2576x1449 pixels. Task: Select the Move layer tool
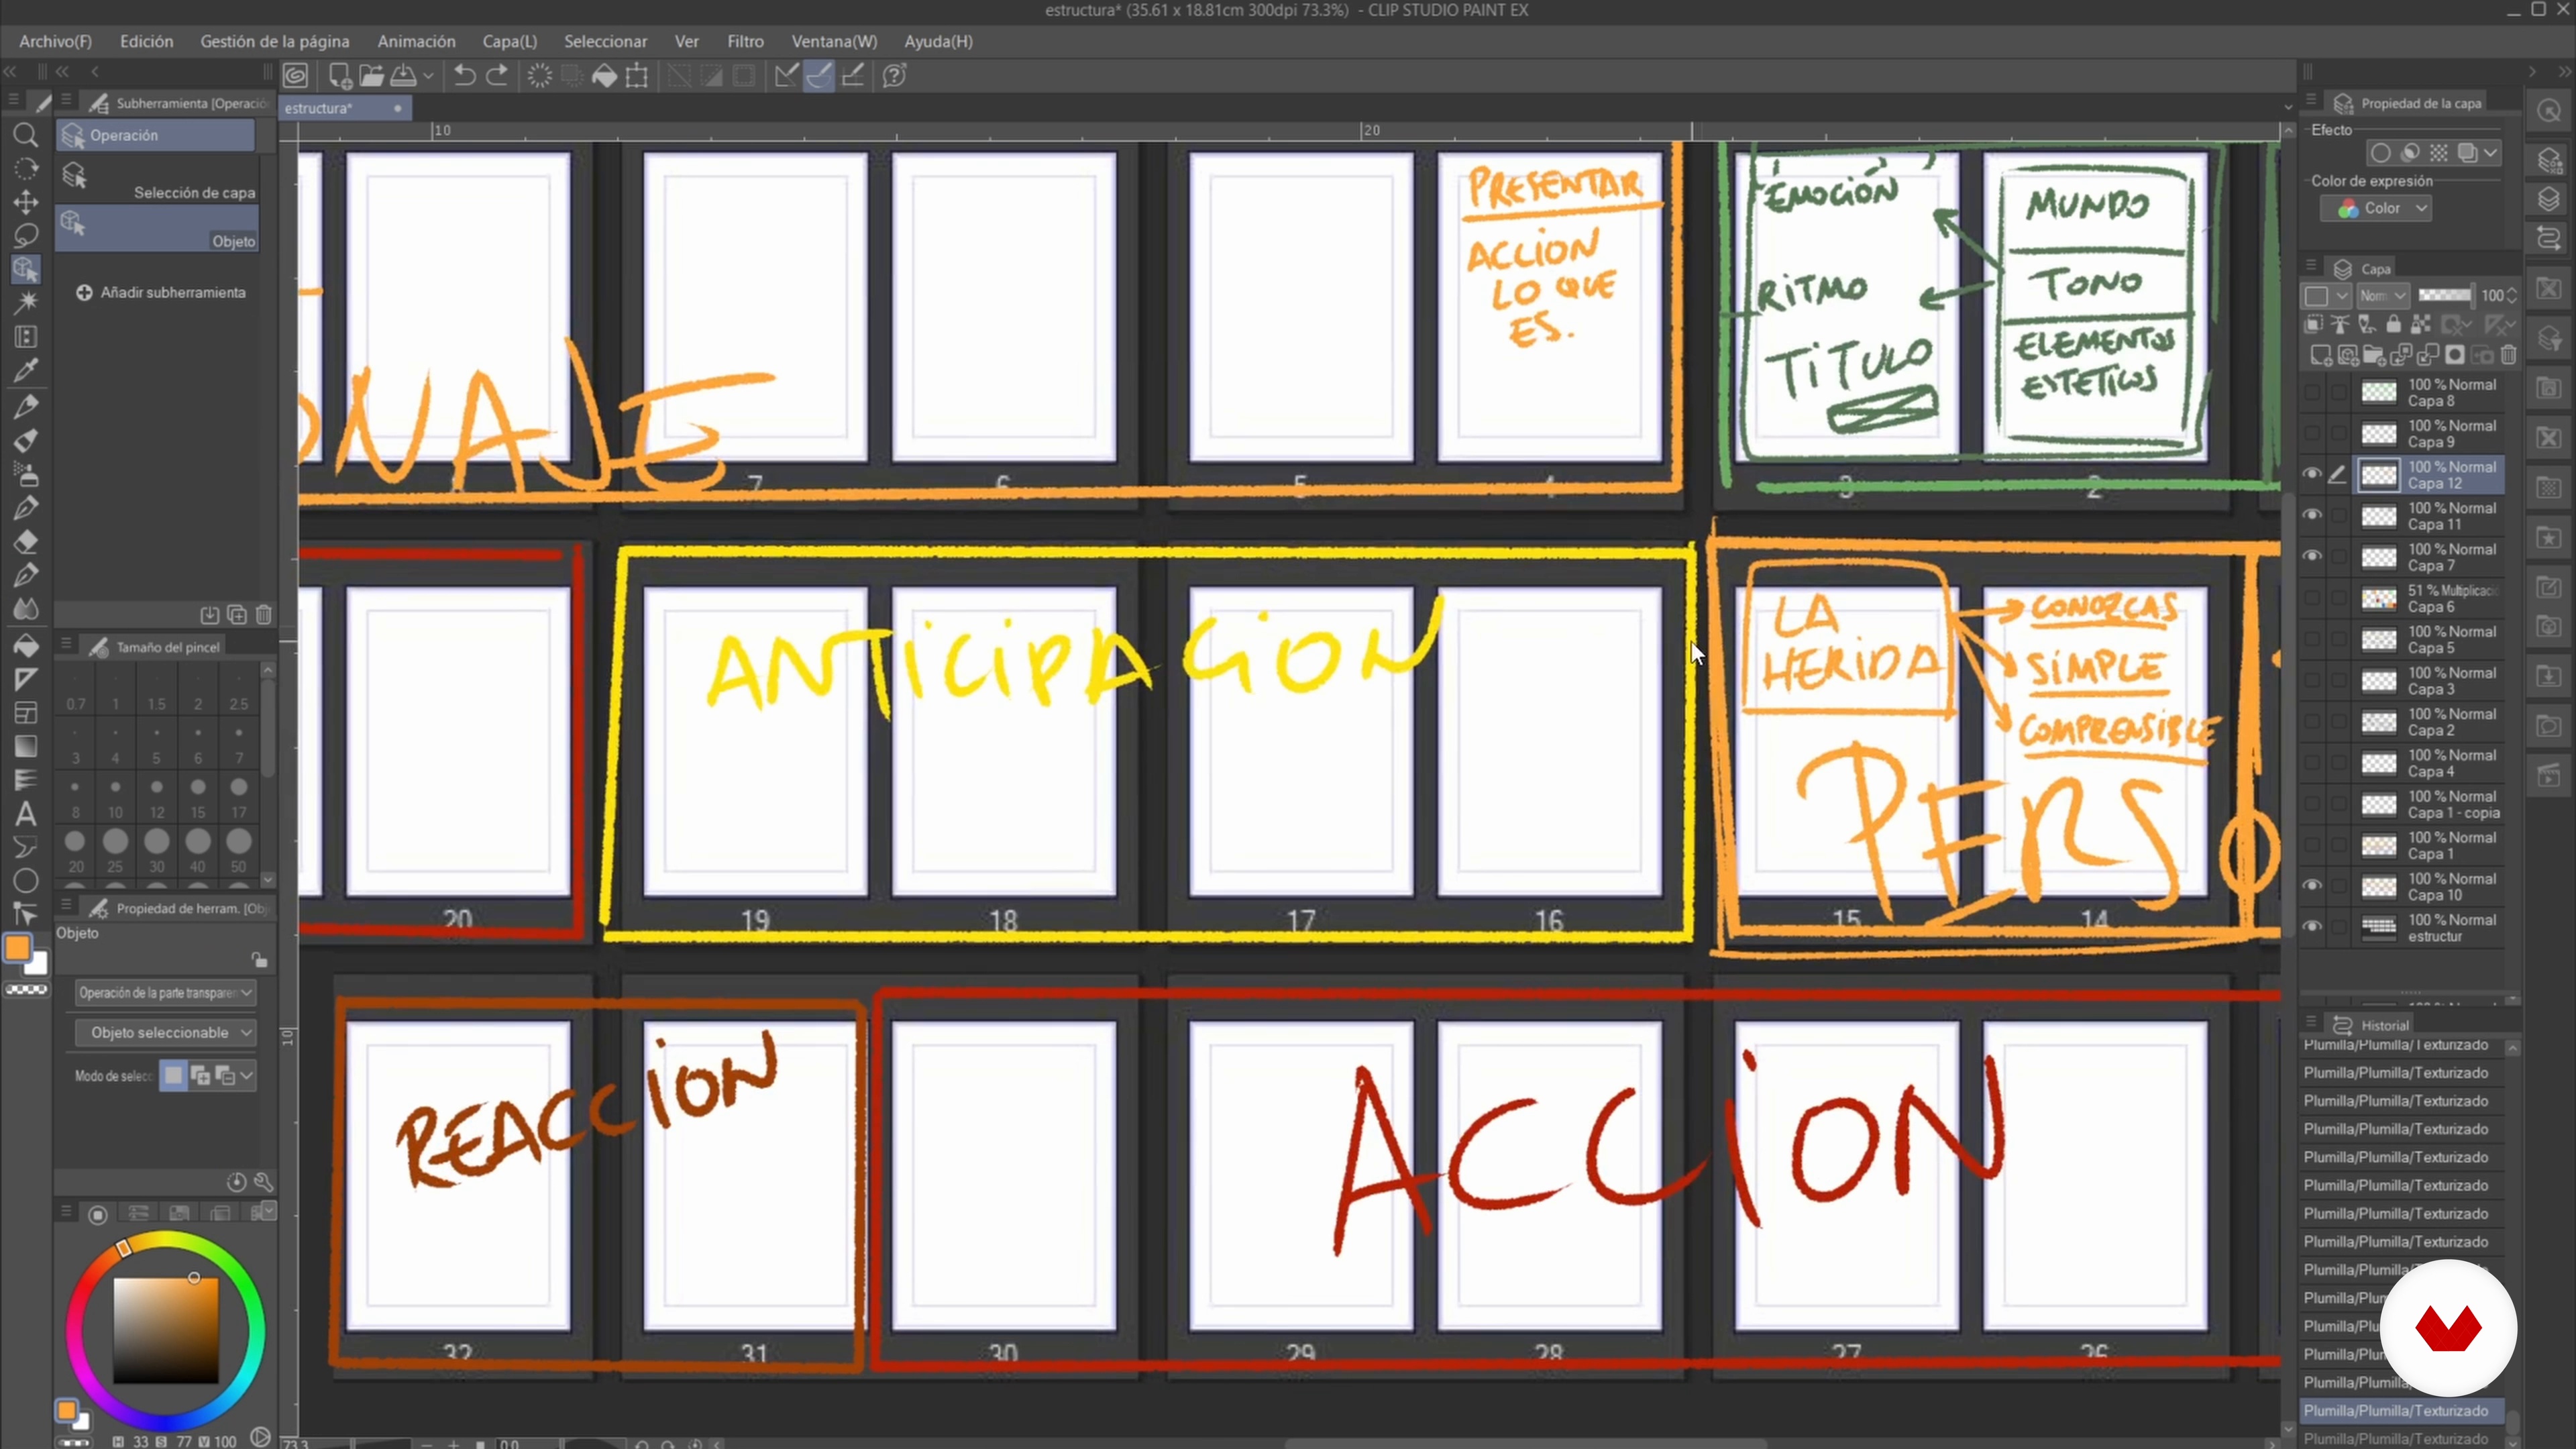pyautogui.click(x=26, y=202)
